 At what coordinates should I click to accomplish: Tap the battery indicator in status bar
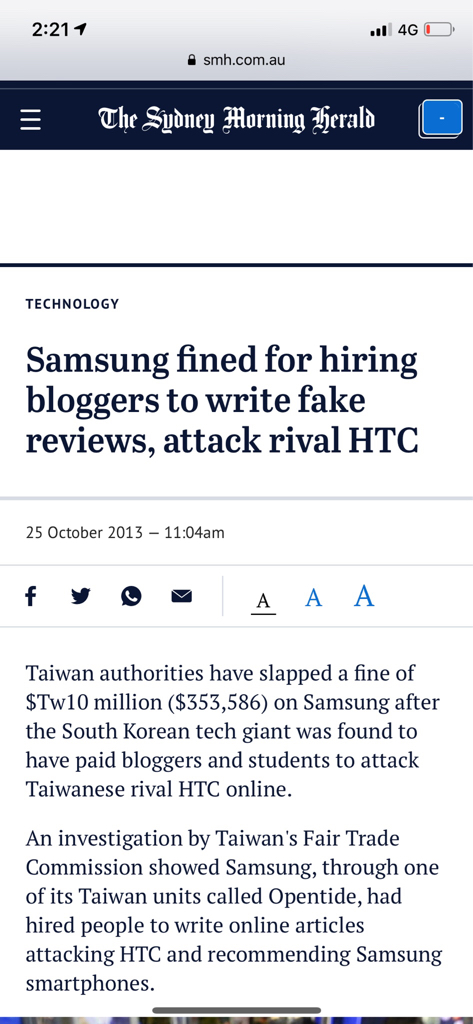click(438, 29)
